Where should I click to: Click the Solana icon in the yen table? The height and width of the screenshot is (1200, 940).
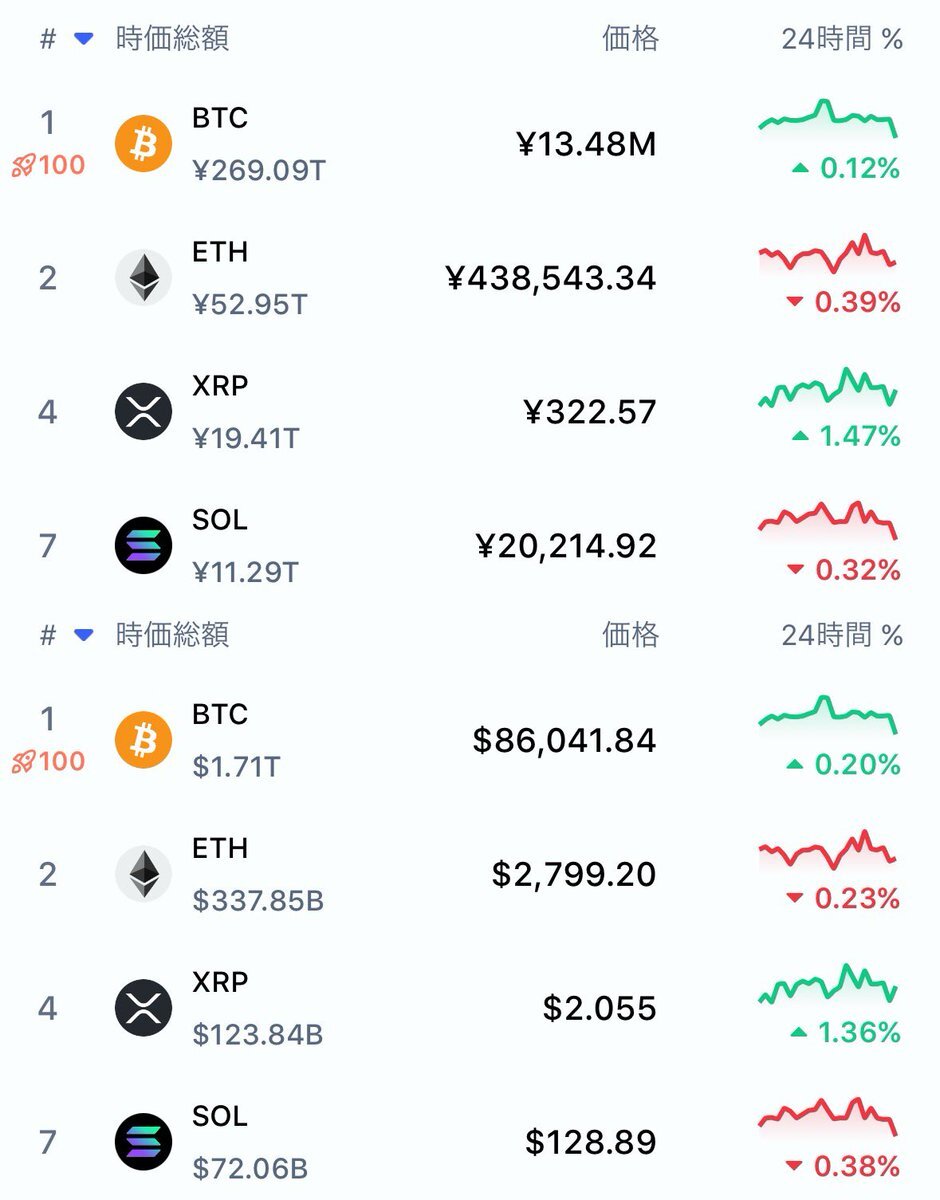pos(144,545)
